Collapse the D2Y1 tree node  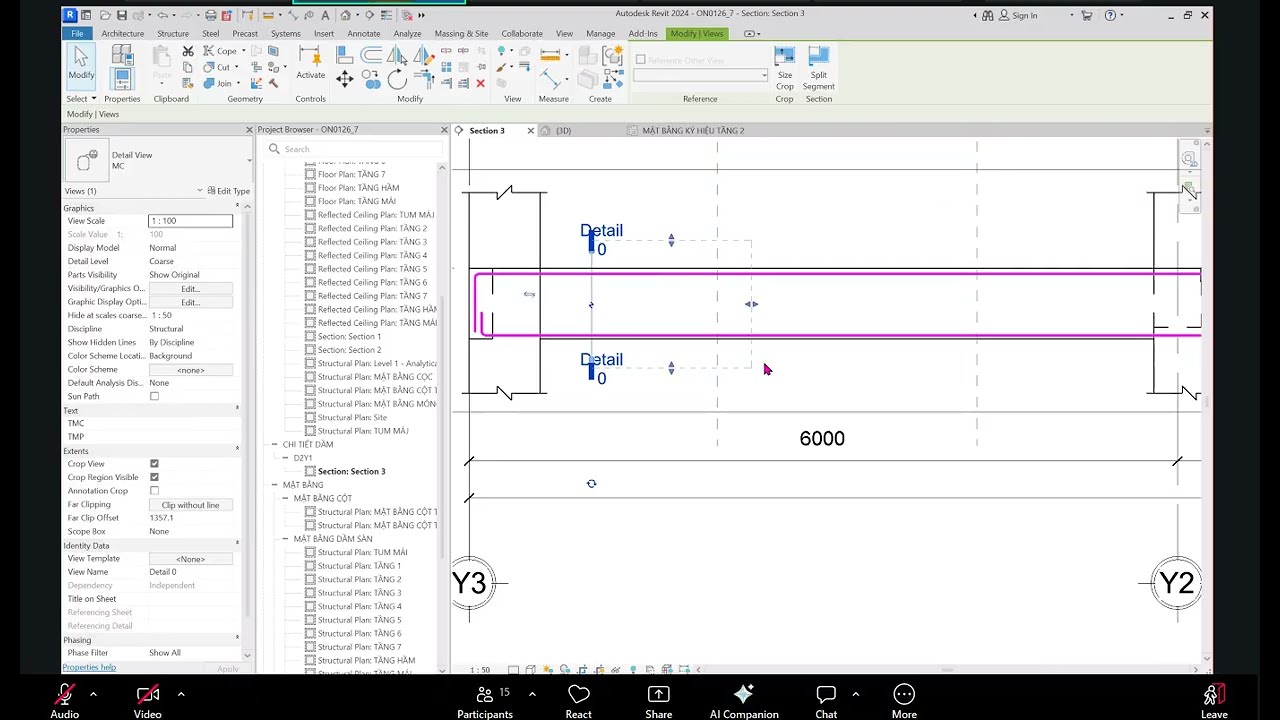coord(285,458)
